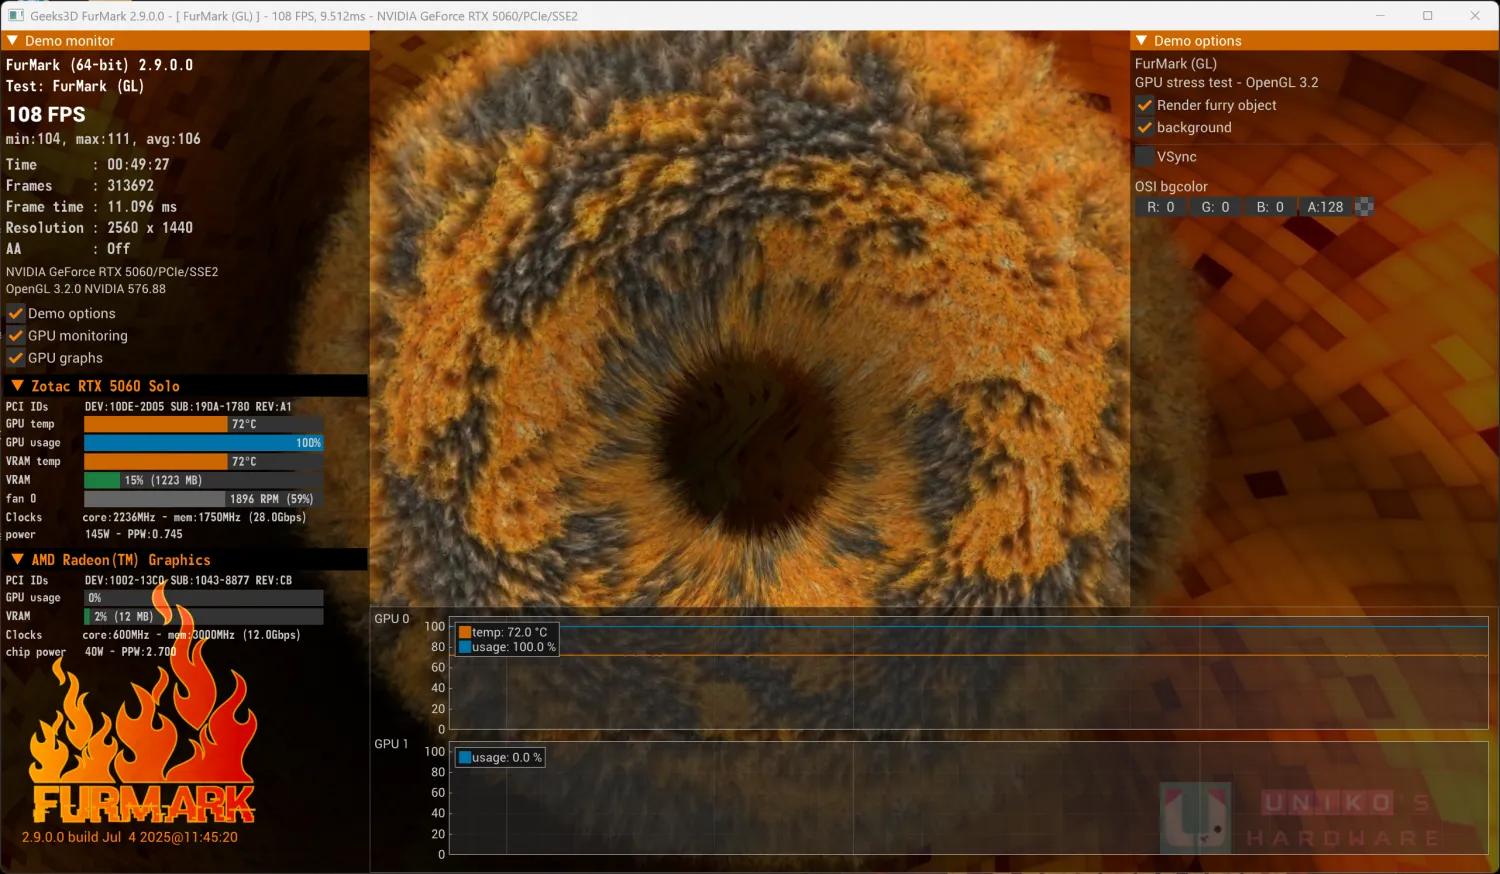1500x874 pixels.
Task: Click the Frame time 11.096 ms value
Action: tap(142, 206)
